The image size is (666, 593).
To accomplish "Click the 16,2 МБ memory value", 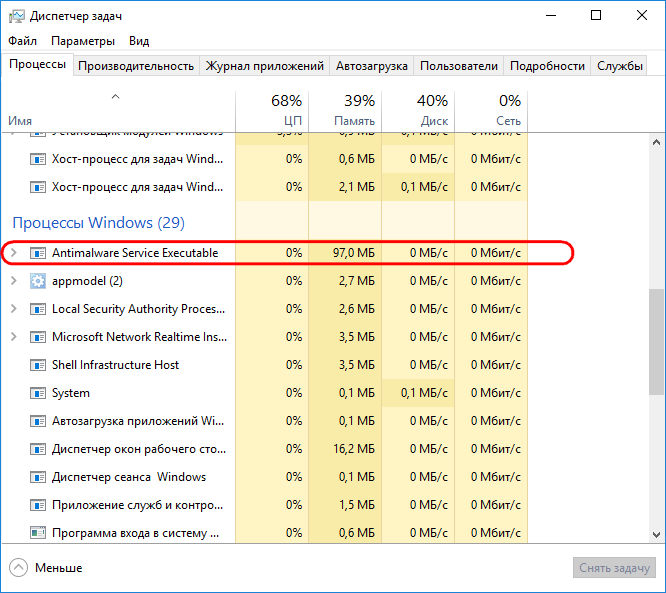I will coord(354,449).
